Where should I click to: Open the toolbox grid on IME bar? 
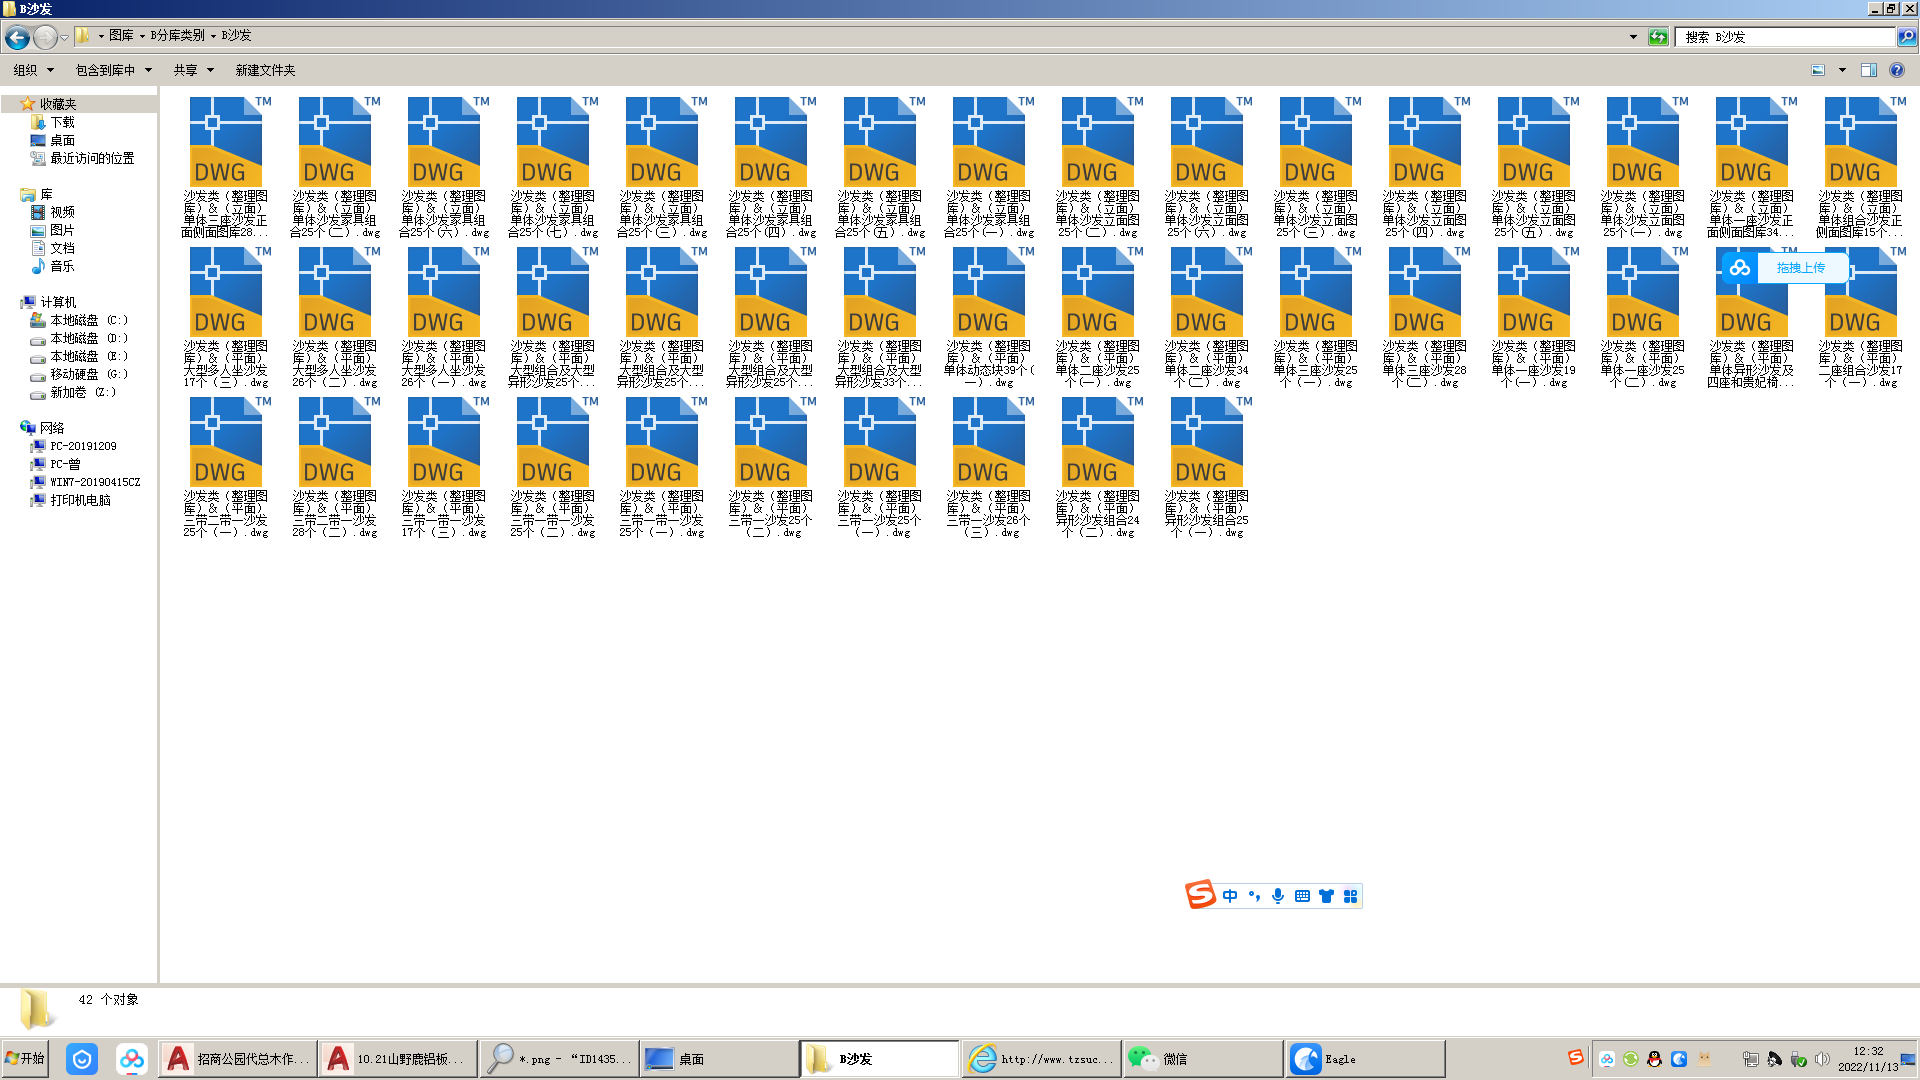(x=1351, y=896)
